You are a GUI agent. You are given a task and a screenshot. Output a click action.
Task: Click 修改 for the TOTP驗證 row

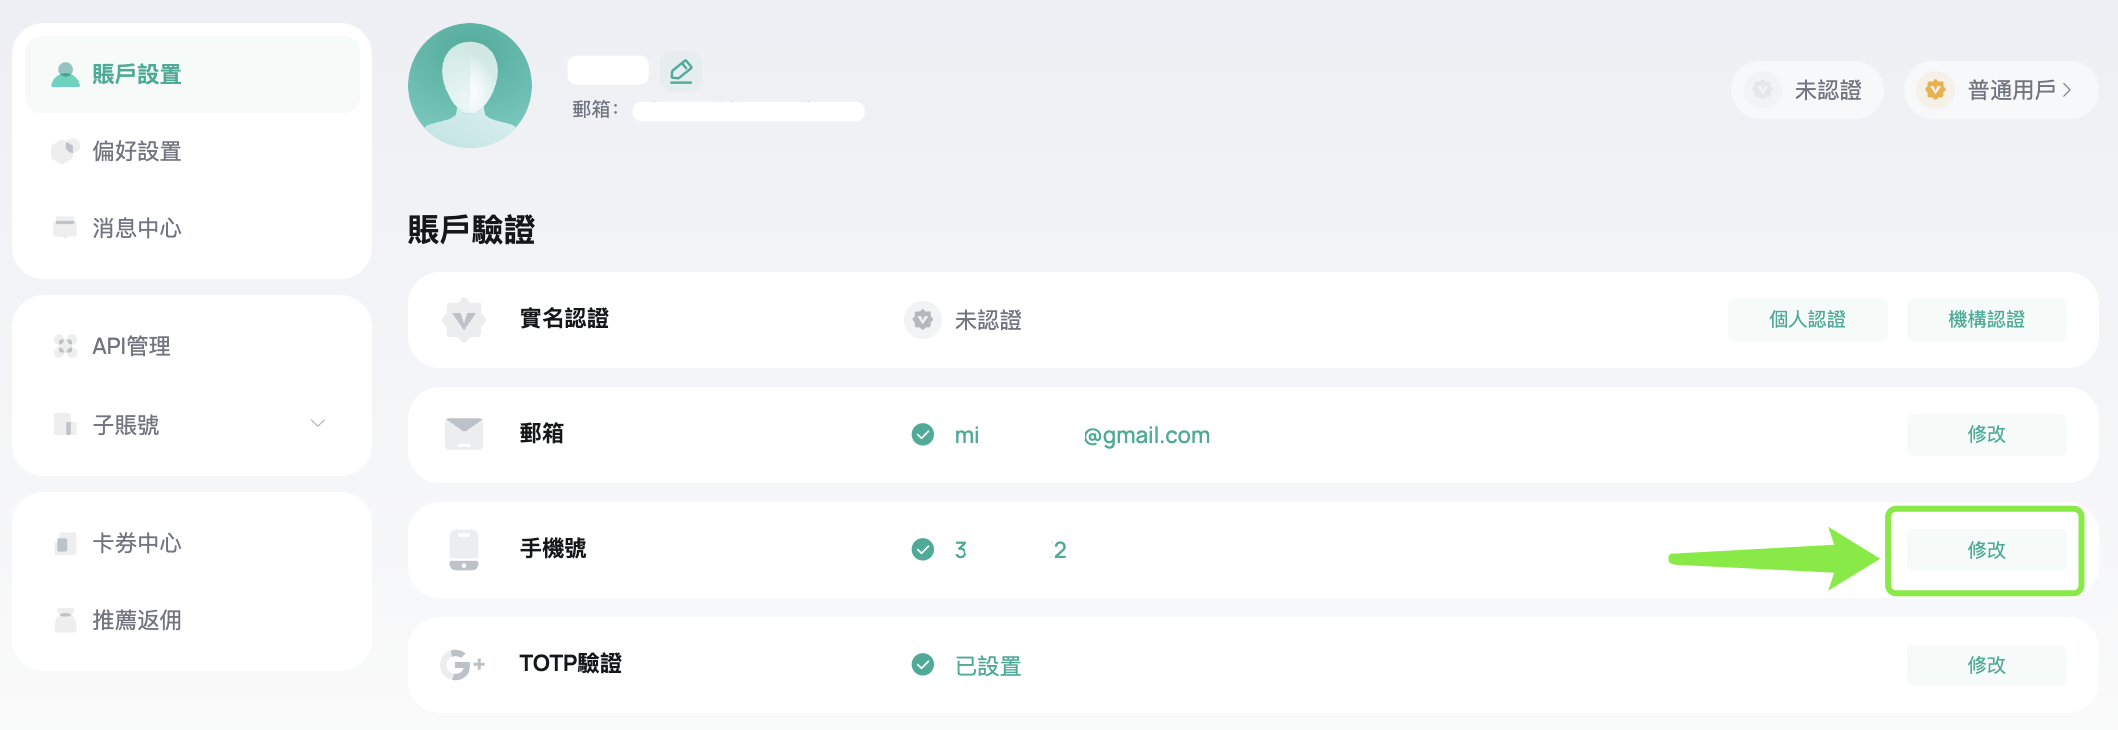[x=1986, y=665]
